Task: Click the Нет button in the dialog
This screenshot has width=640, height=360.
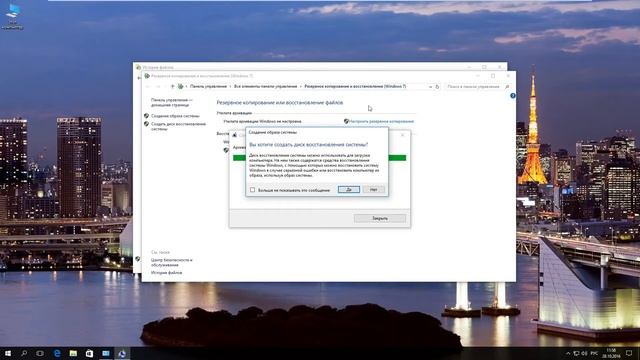Action: (373, 189)
